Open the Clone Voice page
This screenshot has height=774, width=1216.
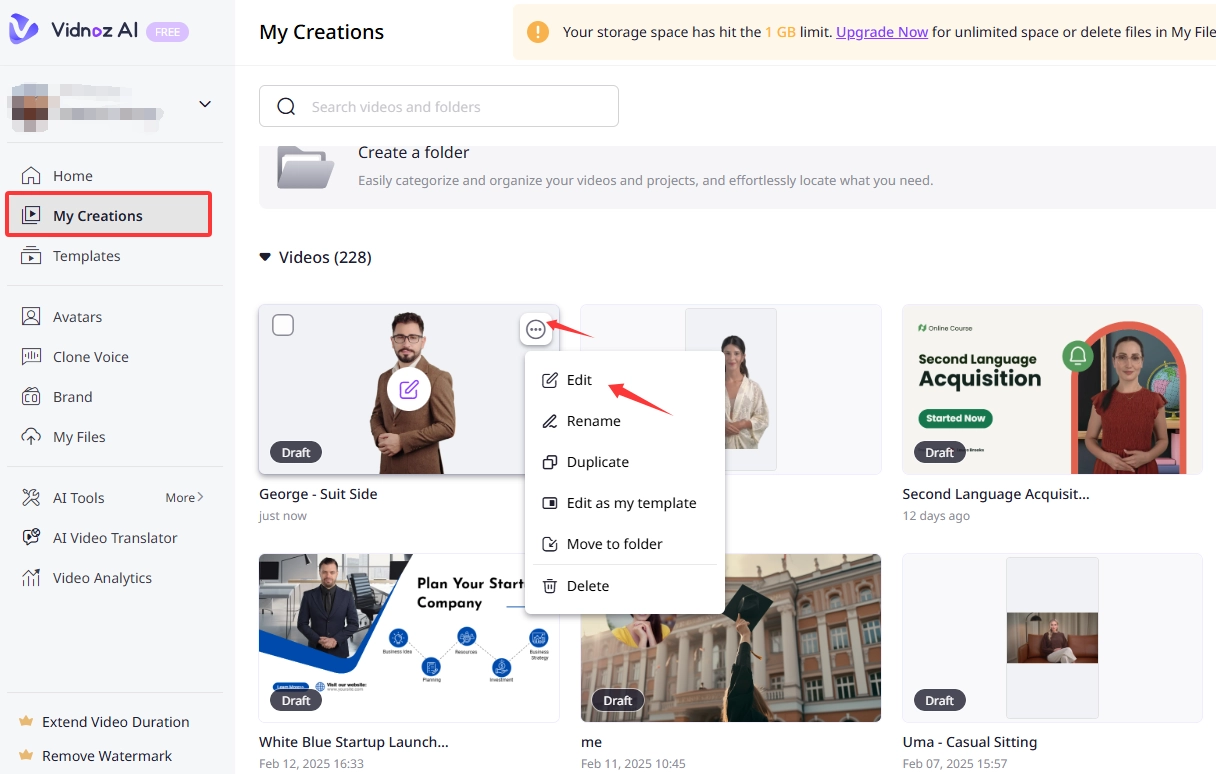90,357
